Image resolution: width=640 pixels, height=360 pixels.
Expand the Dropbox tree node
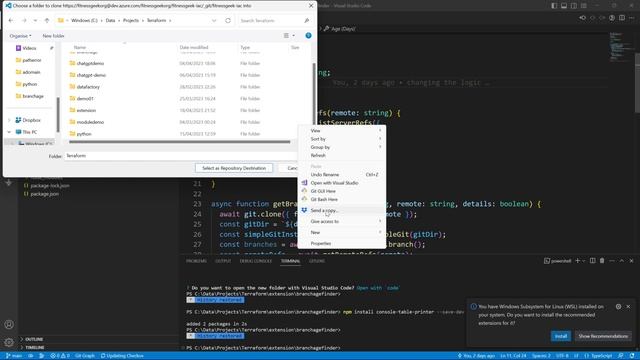9,120
